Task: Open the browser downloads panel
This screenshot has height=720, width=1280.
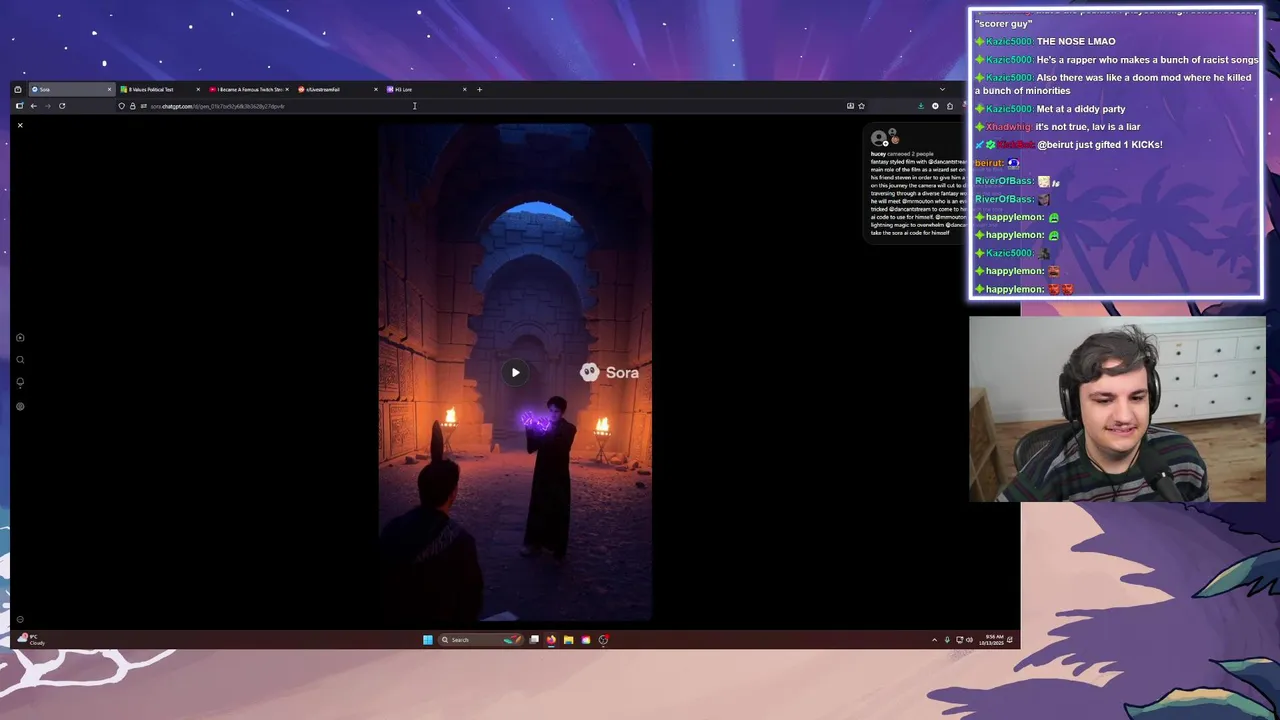Action: (x=921, y=106)
